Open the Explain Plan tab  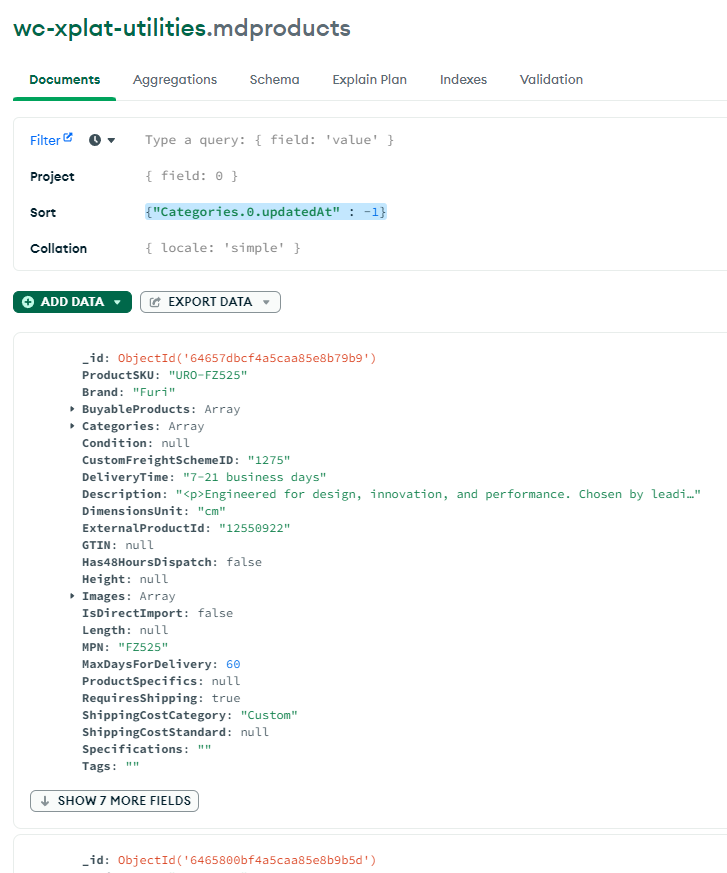tap(369, 80)
